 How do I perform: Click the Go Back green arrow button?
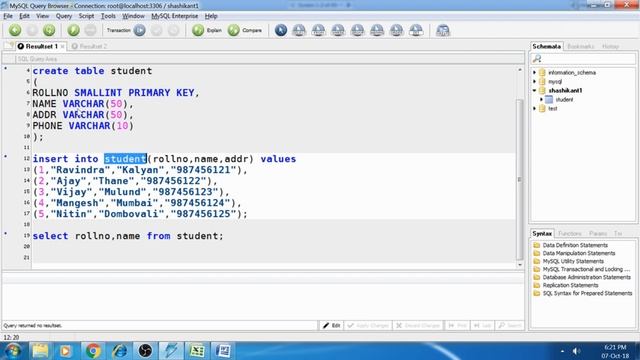click(15, 30)
